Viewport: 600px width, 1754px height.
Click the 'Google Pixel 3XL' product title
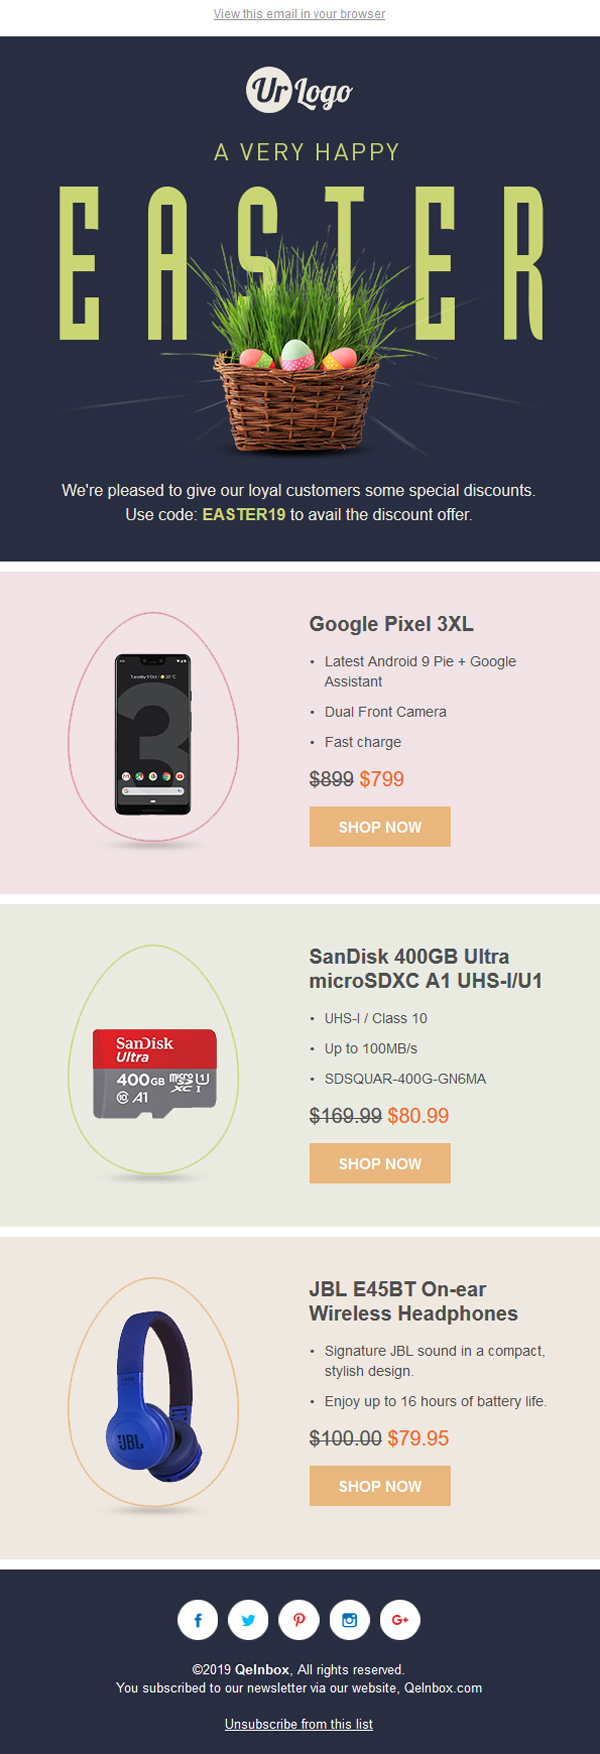click(391, 624)
